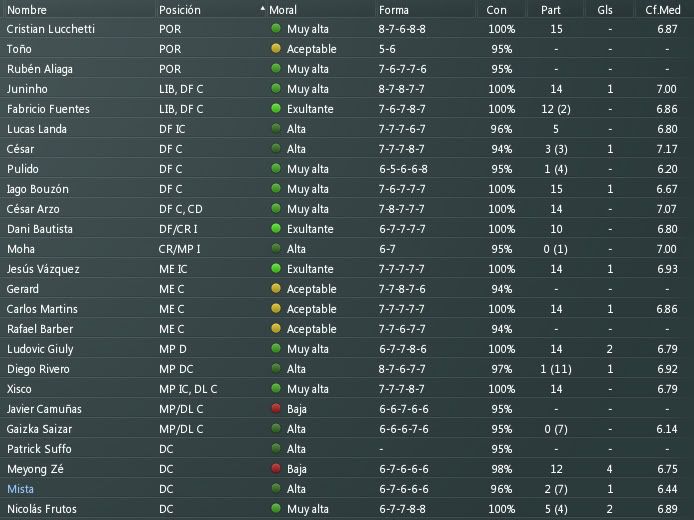
Task: Select the Juninho player row
Action: click(347, 89)
